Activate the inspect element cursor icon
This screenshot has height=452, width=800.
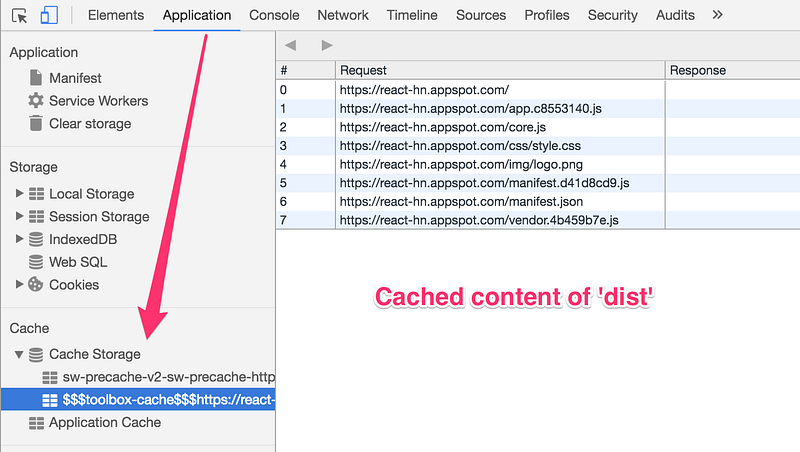point(19,16)
